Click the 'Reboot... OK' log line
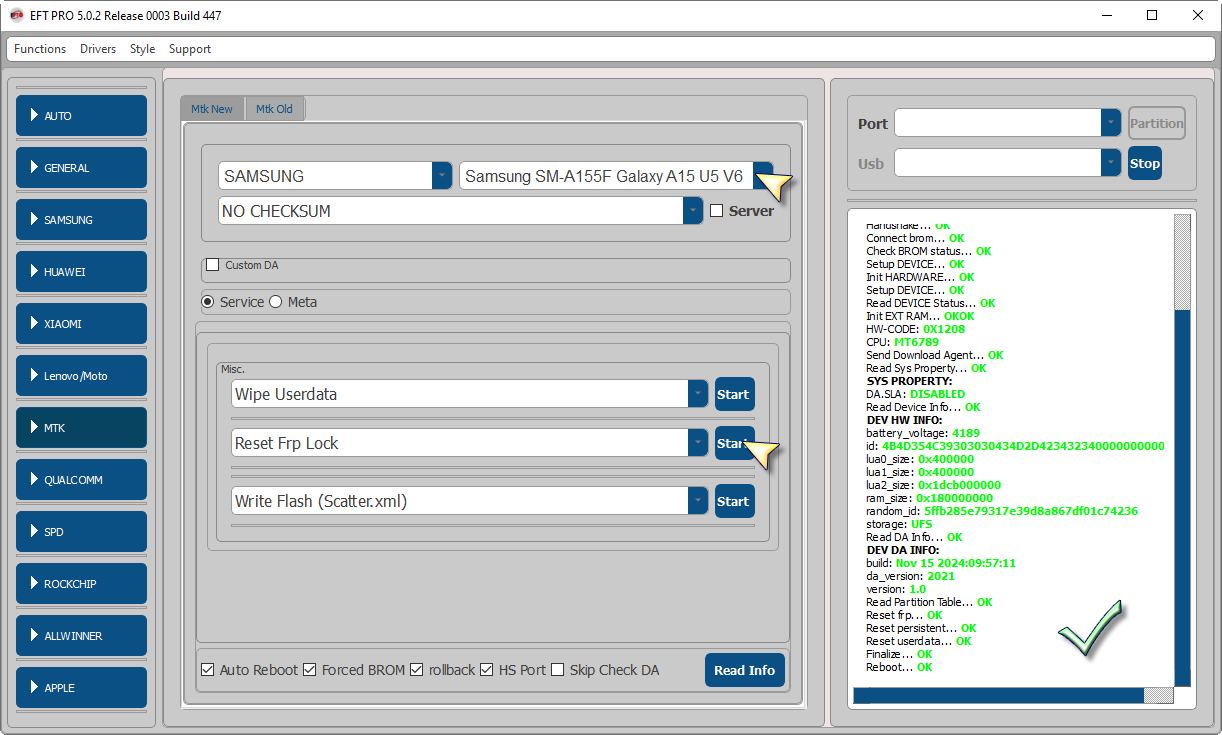The height and width of the screenshot is (735, 1222). [899, 667]
